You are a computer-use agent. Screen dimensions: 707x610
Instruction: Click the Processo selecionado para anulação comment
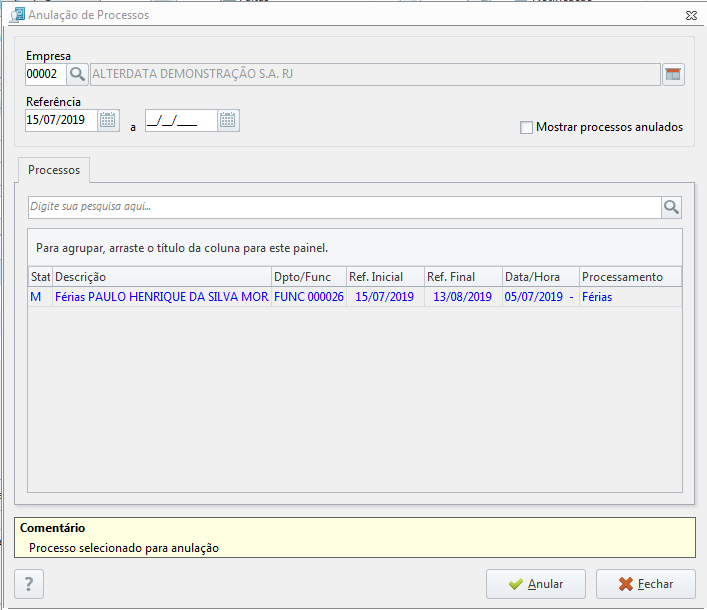124,548
